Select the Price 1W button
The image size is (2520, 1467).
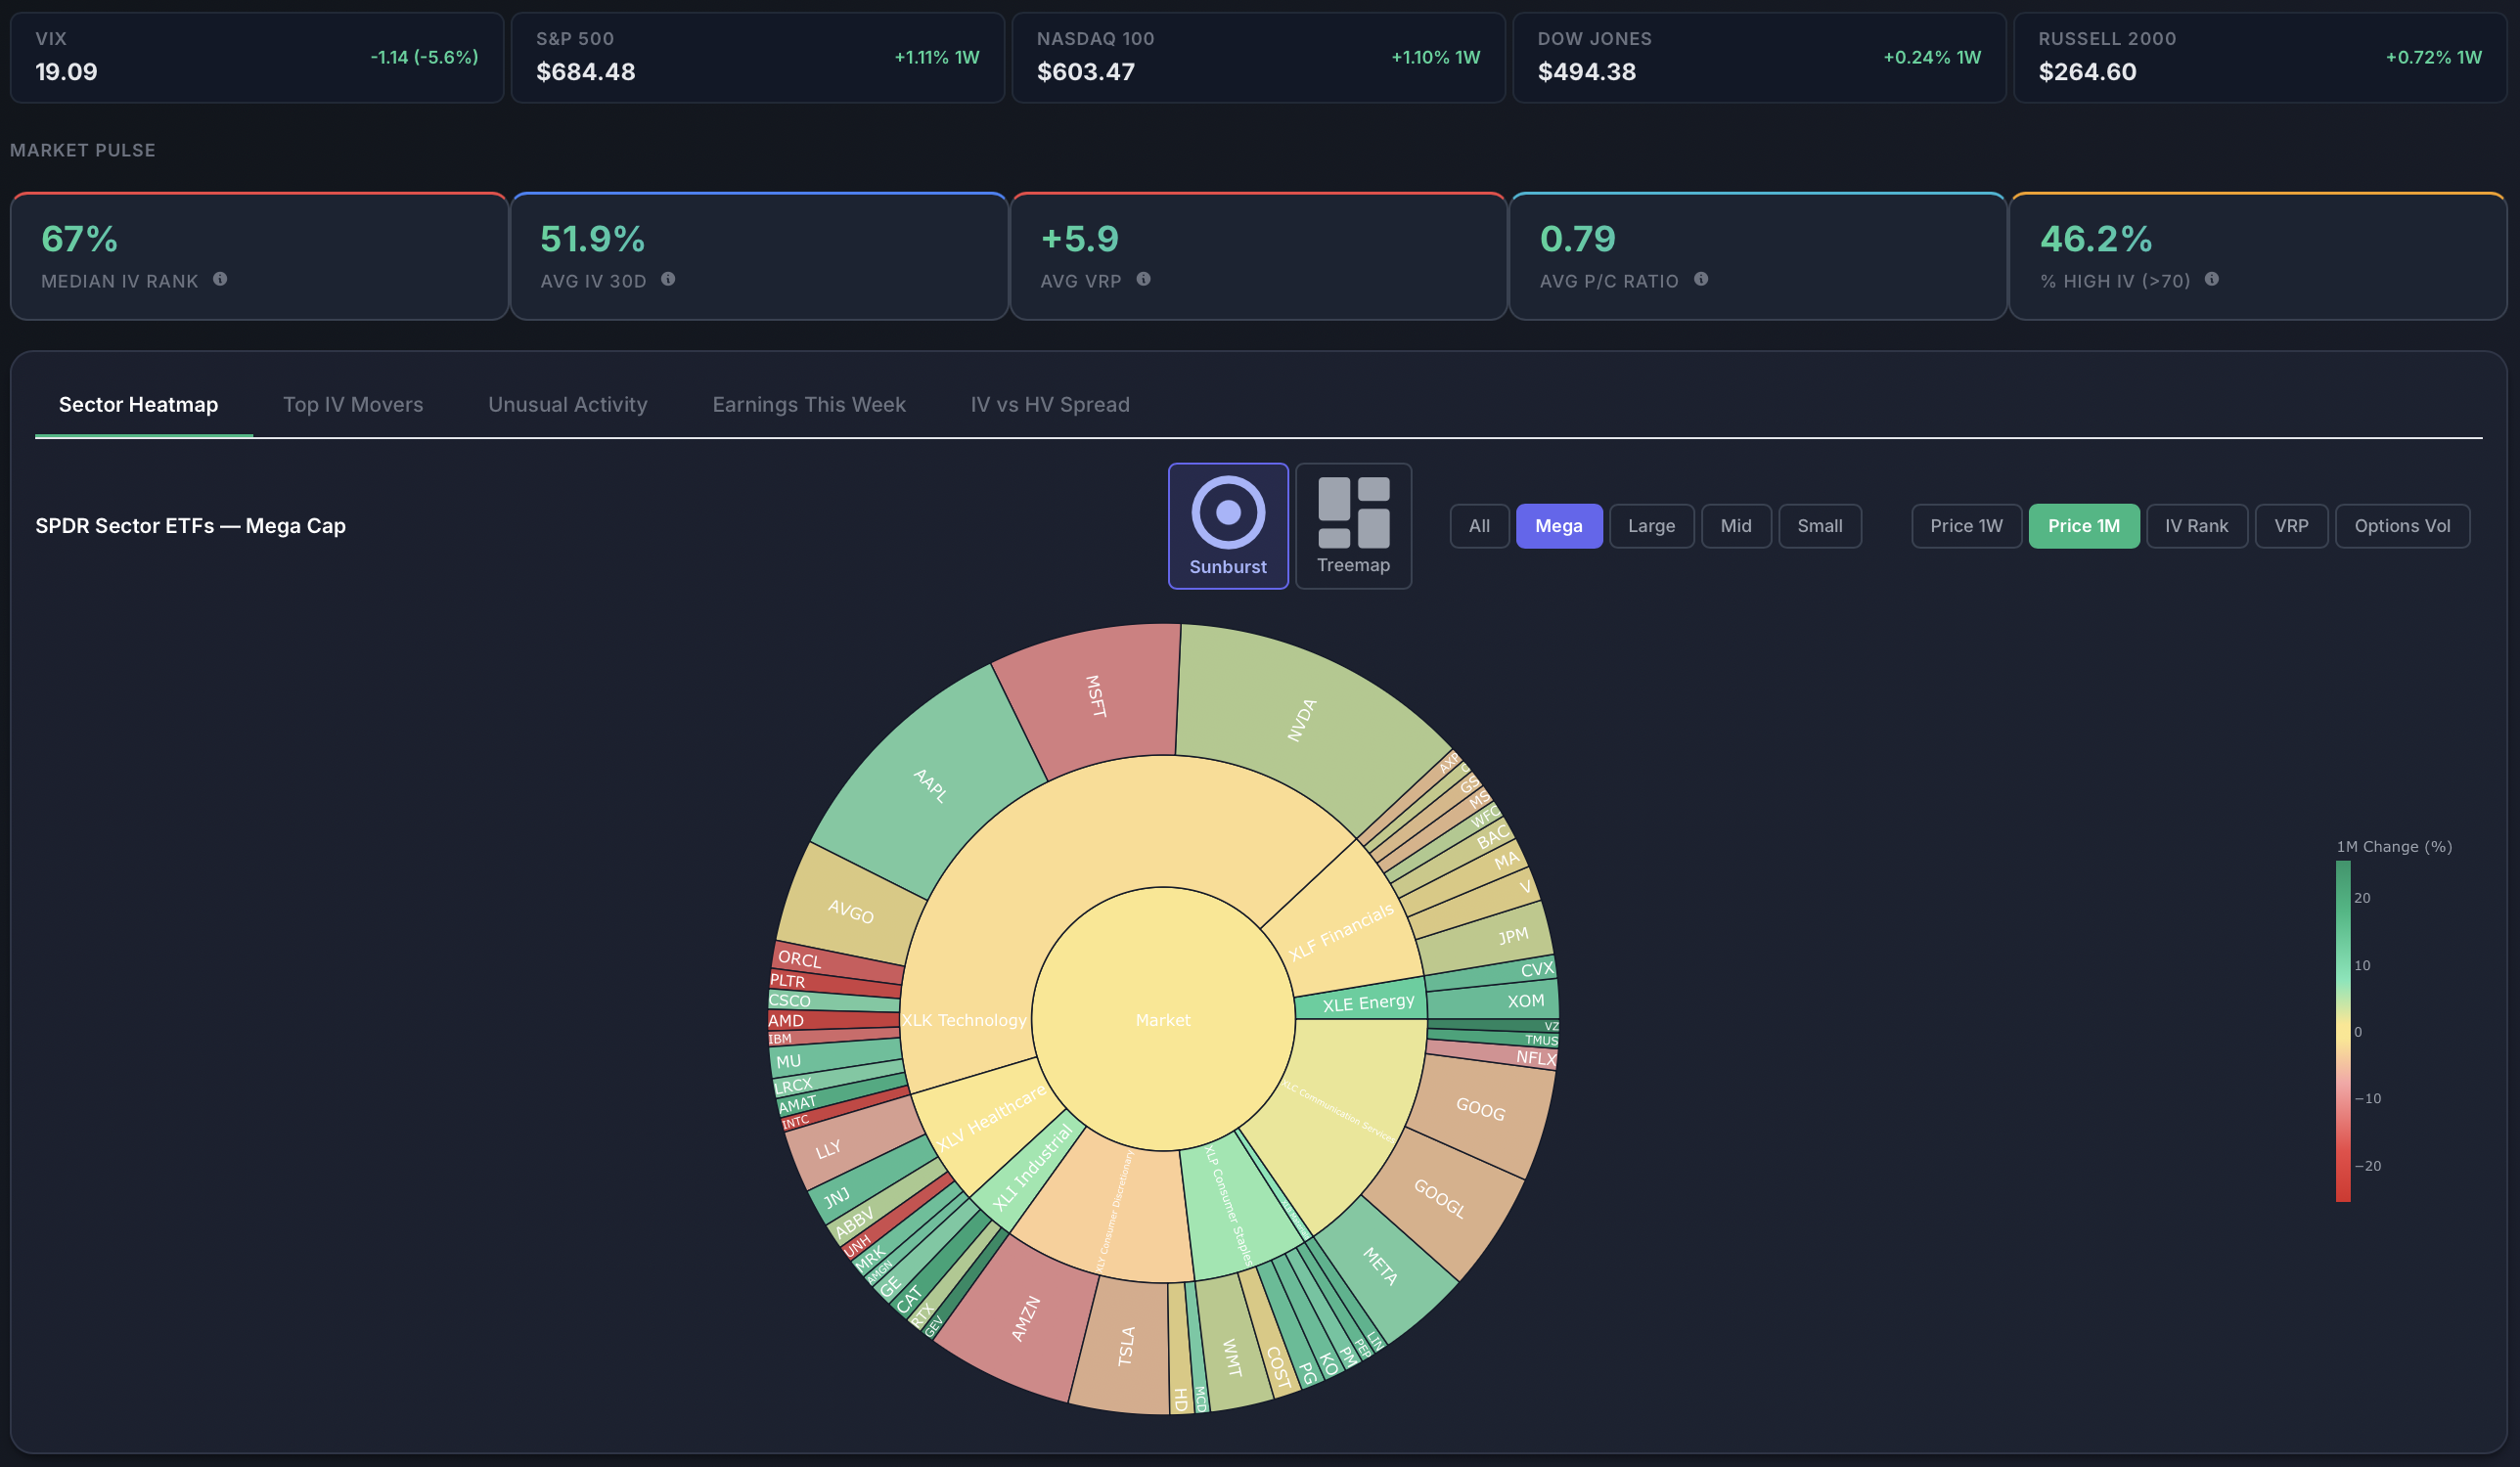point(1964,525)
